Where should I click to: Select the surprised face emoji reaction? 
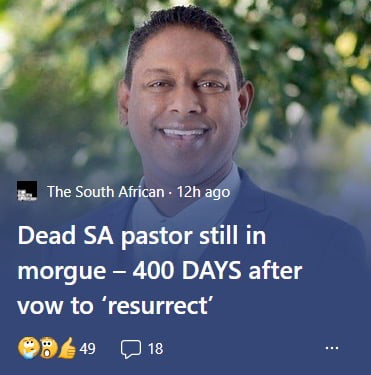pyautogui.click(x=49, y=348)
